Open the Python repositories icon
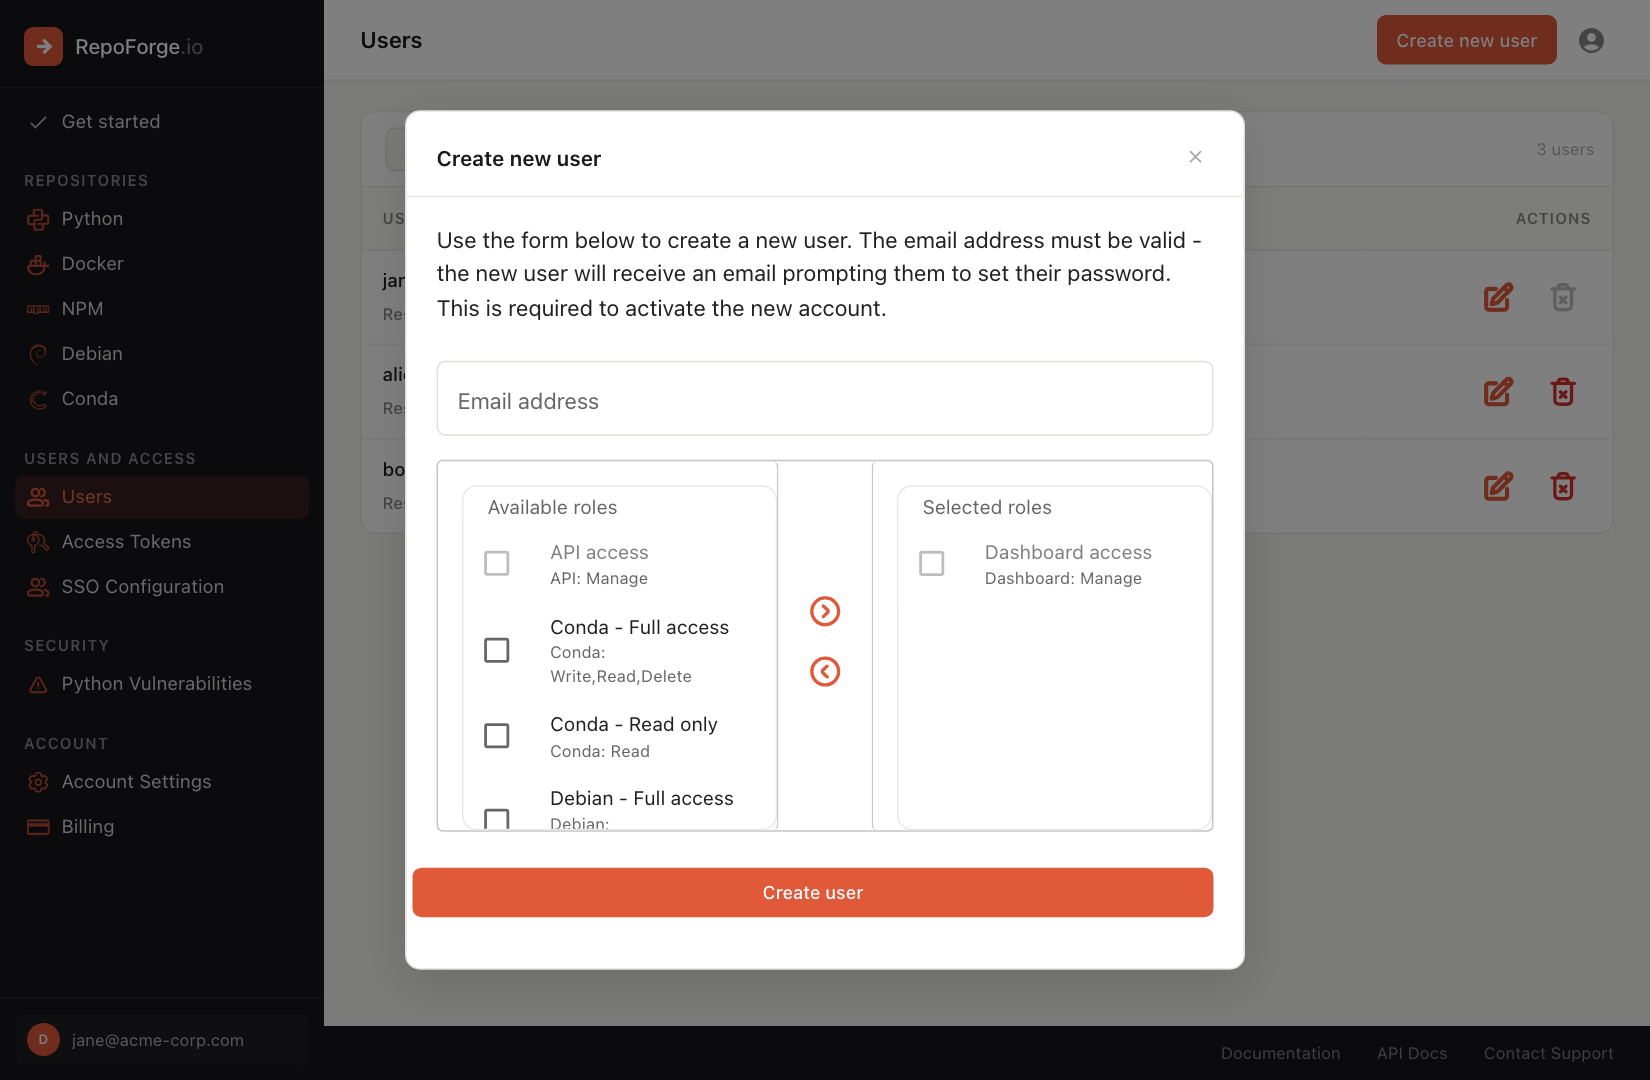Screen dimensions: 1650x1080 coord(38,219)
